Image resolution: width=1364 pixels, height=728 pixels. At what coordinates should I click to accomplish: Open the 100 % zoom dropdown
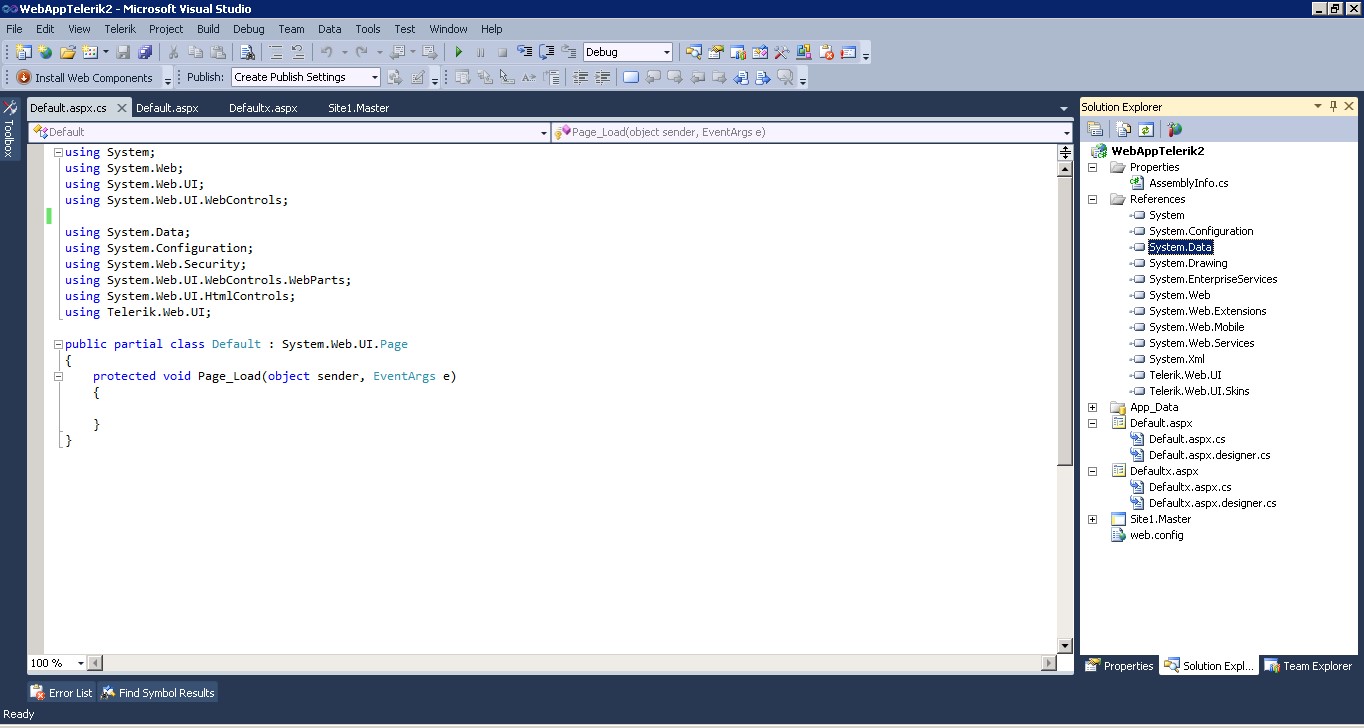[x=80, y=663]
